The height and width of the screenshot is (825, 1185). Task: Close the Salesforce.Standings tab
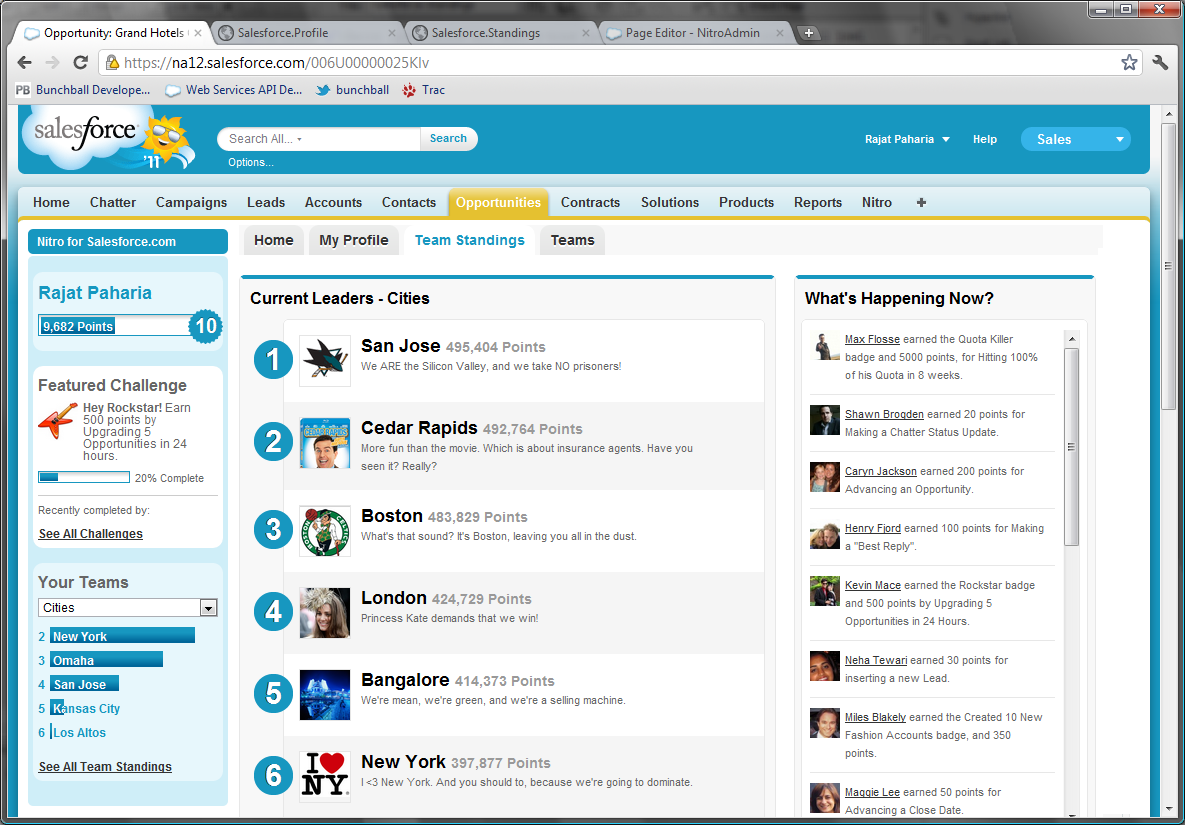[586, 33]
